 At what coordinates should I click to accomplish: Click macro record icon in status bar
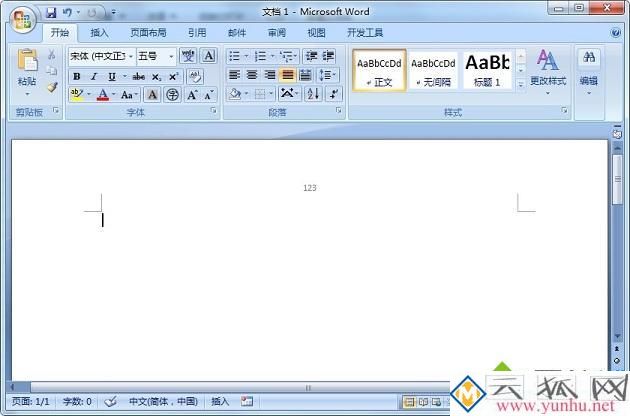tap(247, 401)
